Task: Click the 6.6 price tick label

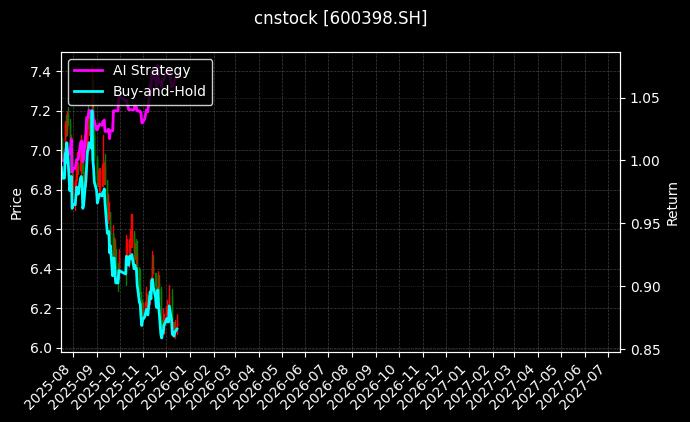Action: [40, 230]
